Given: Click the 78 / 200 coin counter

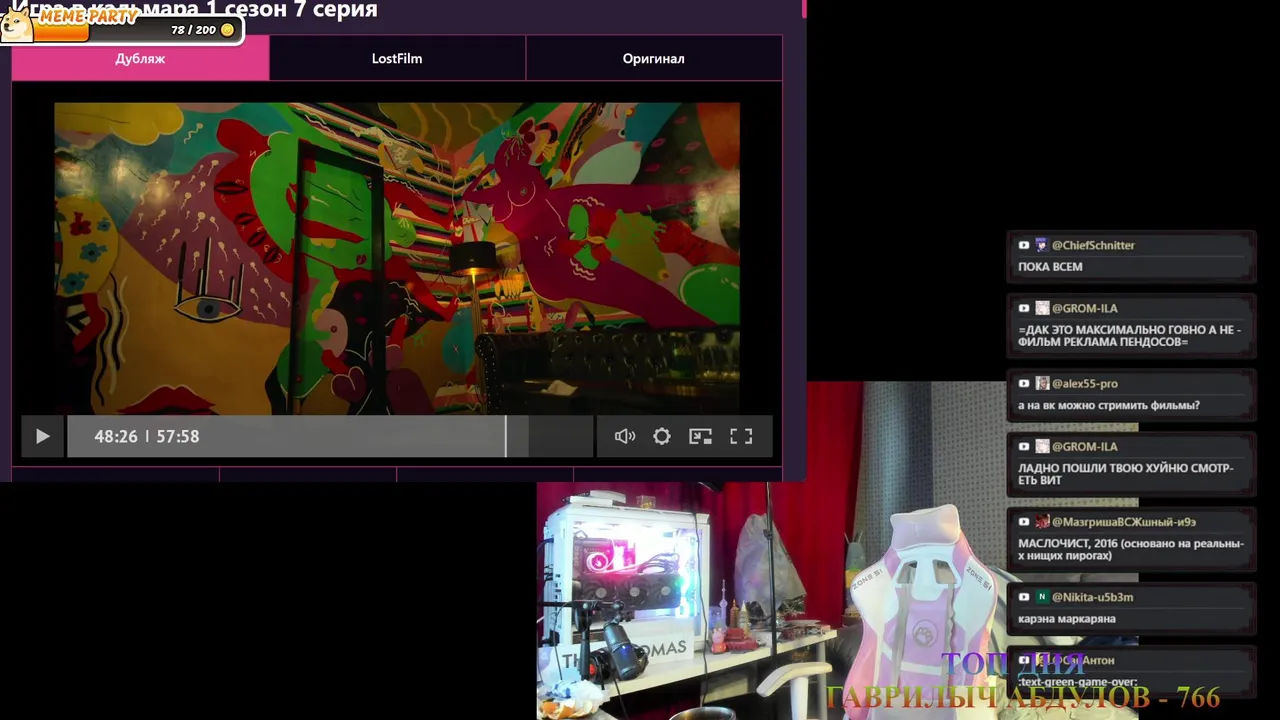Looking at the screenshot, I should 202,30.
